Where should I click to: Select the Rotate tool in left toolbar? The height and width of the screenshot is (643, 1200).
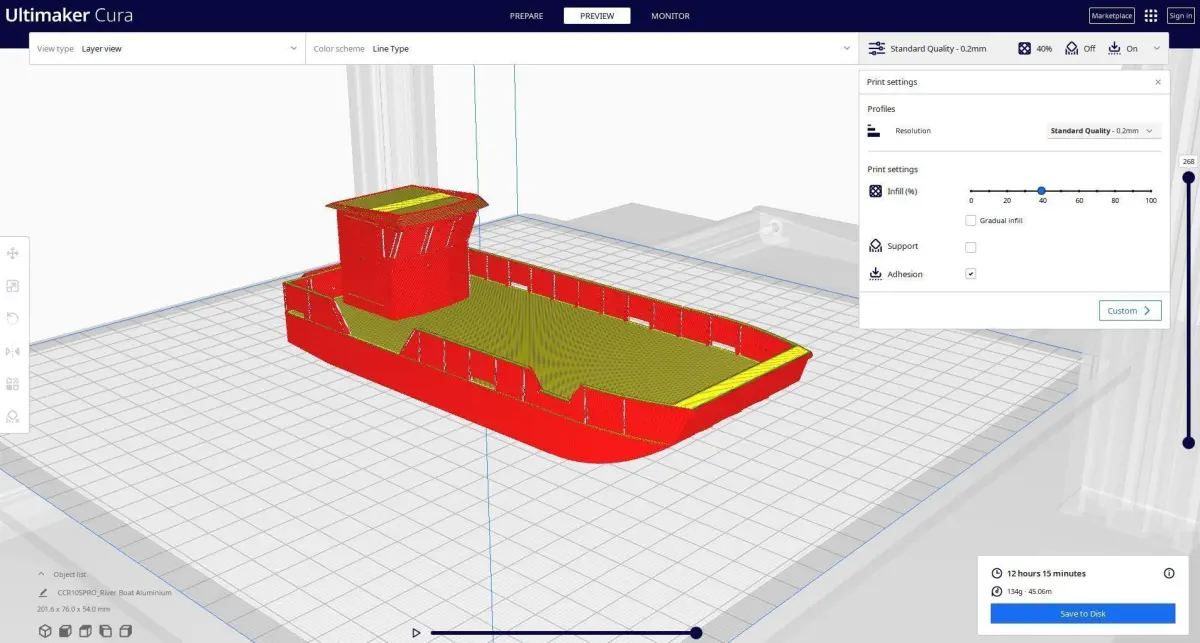pos(13,318)
